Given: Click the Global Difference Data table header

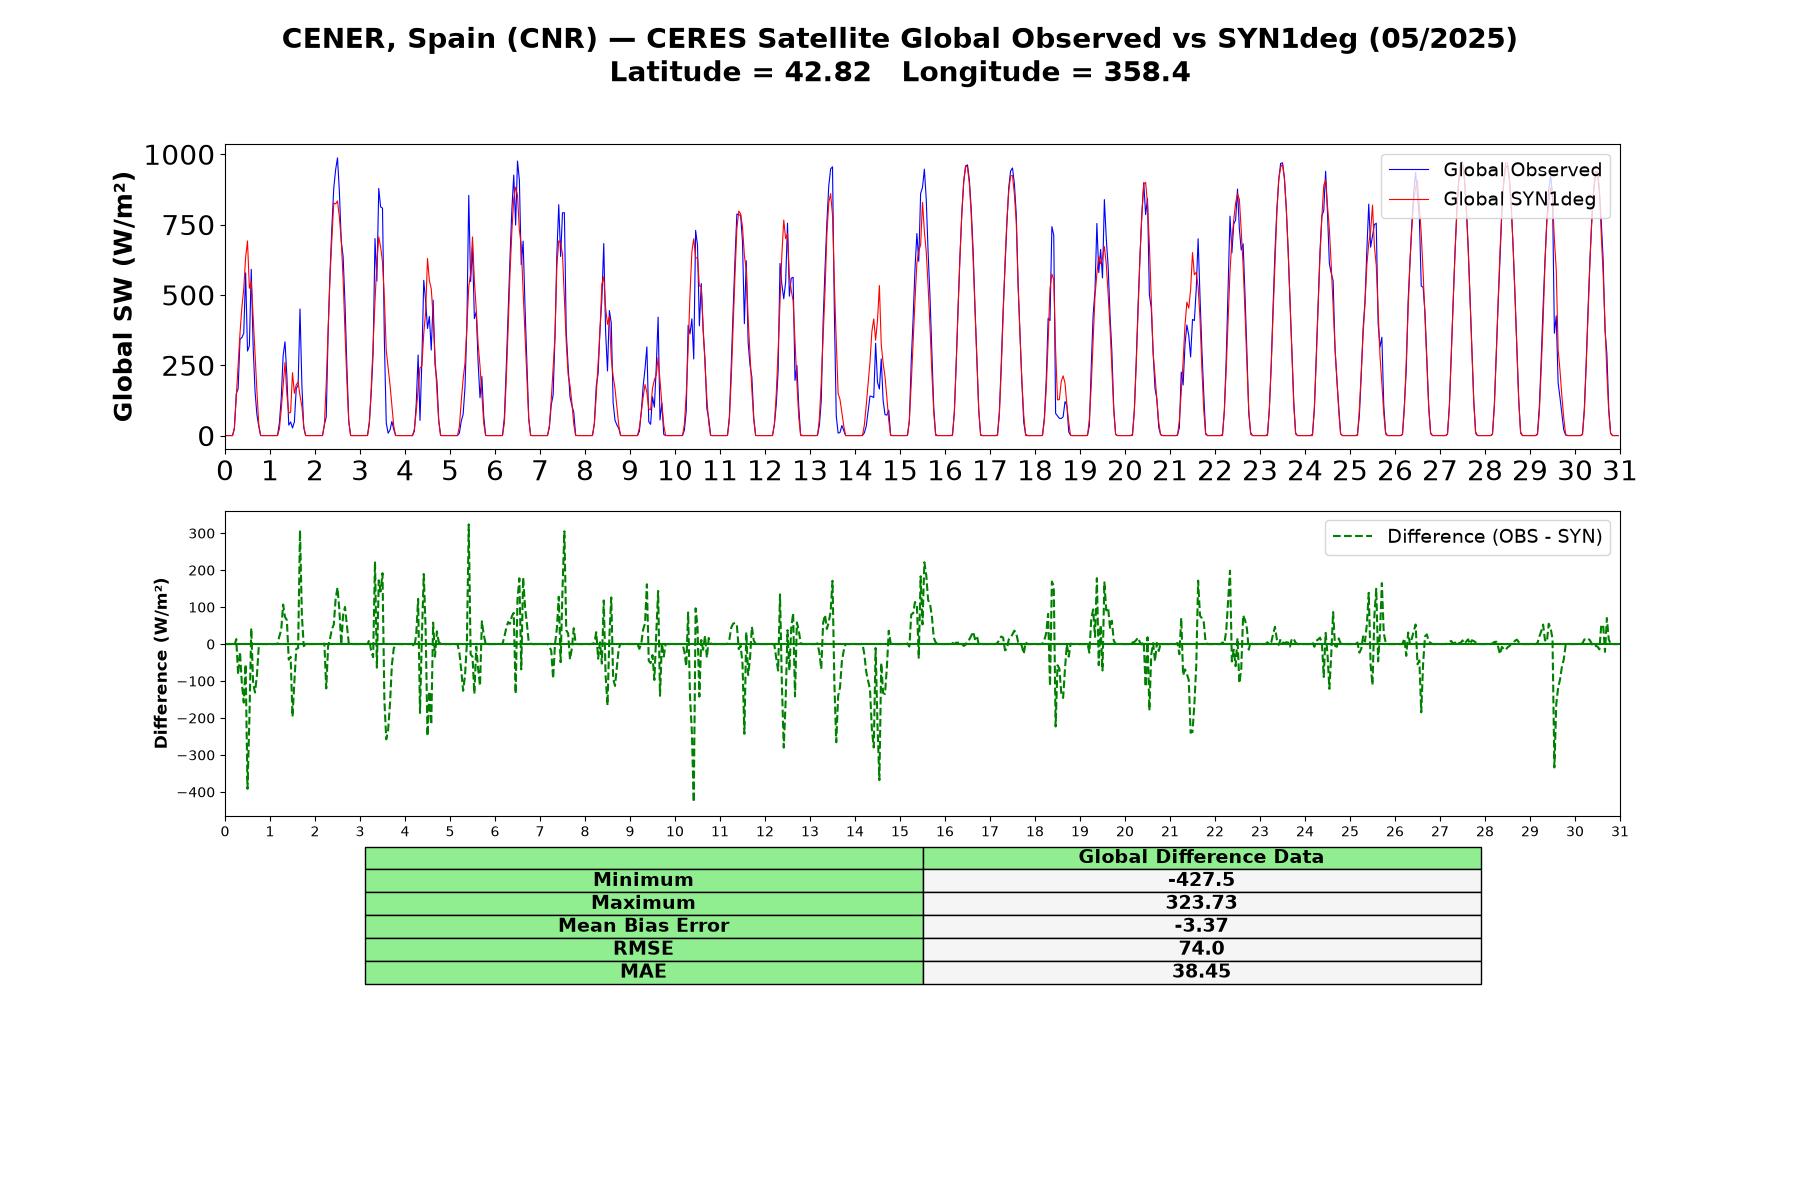Looking at the screenshot, I should coord(1202,857).
